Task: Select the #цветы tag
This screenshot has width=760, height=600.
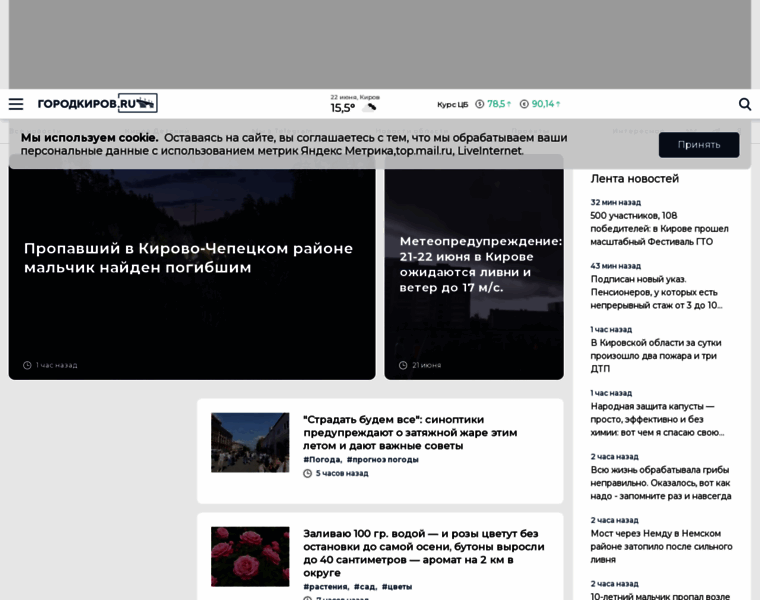Action: pyautogui.click(x=397, y=586)
